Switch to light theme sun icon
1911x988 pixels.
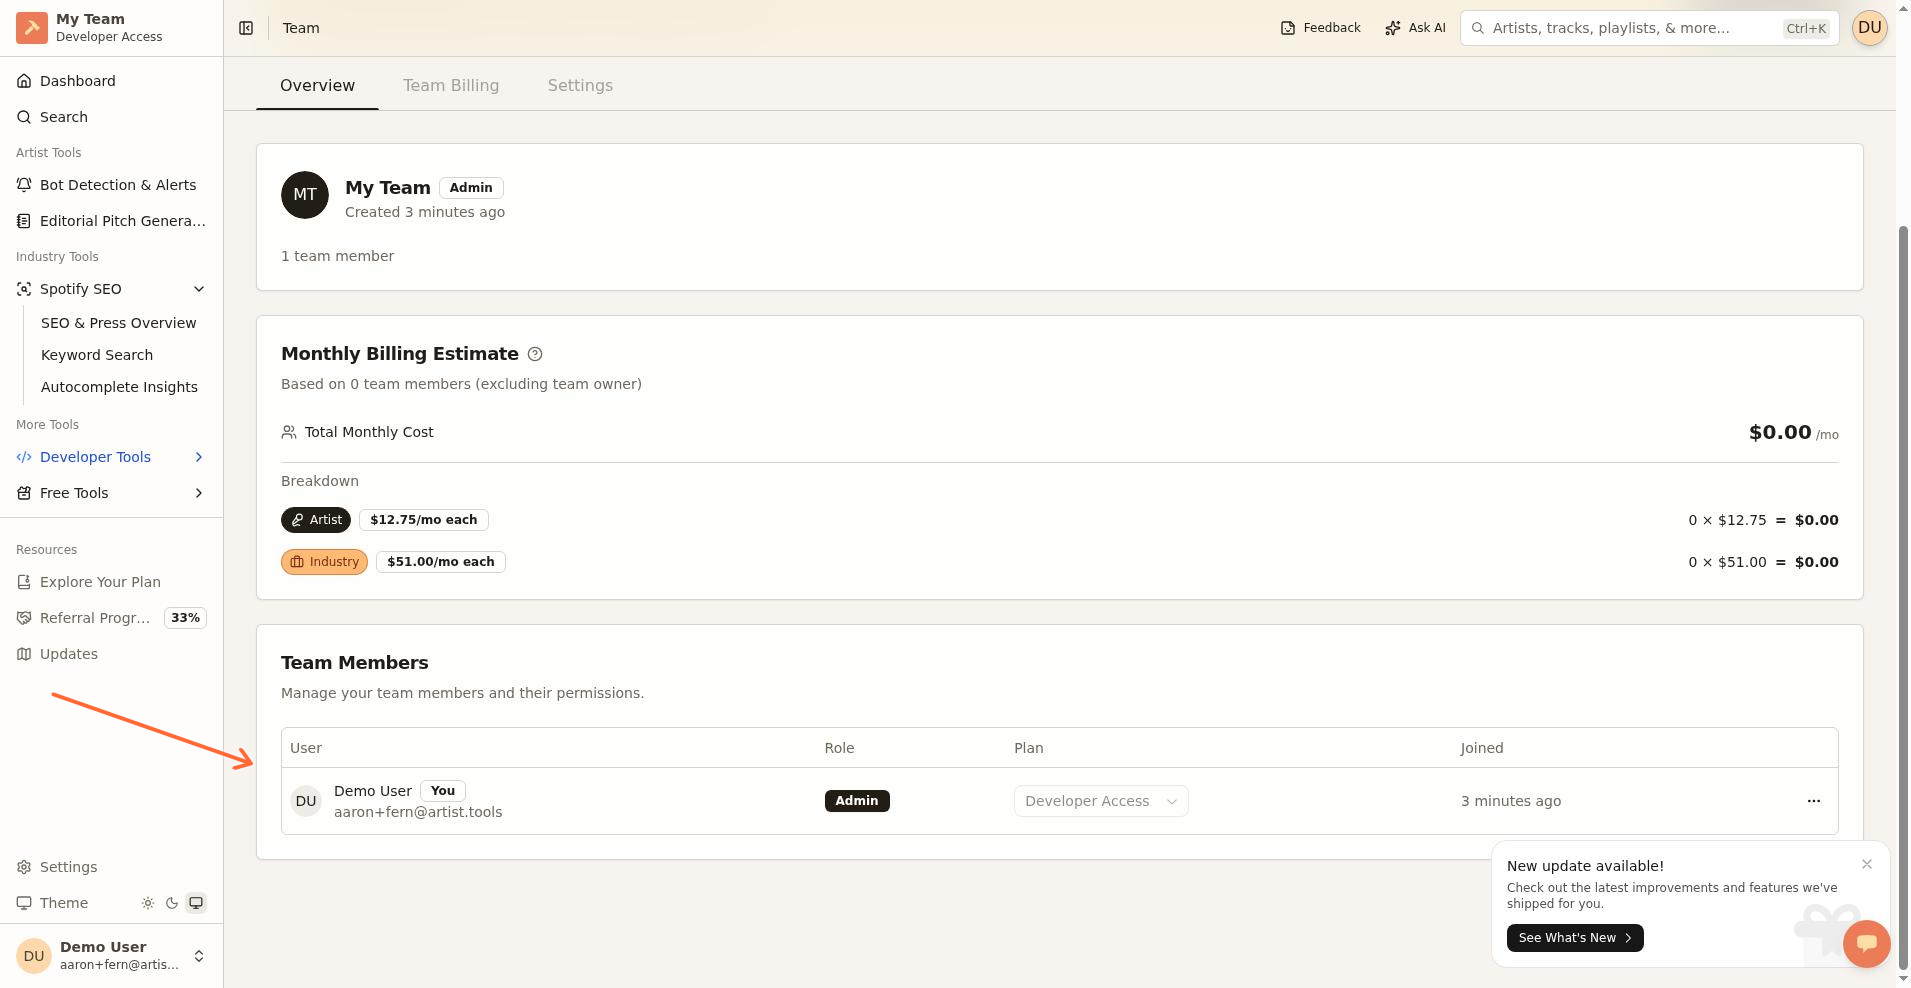tap(148, 903)
